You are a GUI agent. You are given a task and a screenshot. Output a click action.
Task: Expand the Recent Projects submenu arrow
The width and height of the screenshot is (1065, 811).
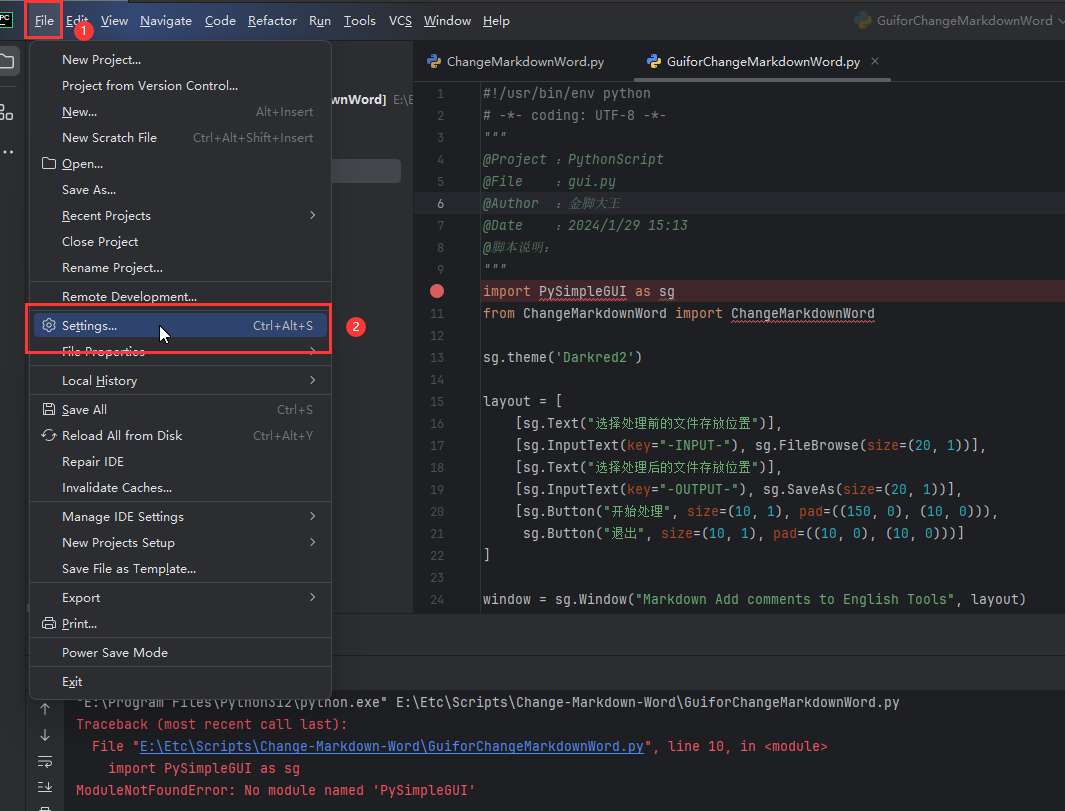pyautogui.click(x=312, y=215)
